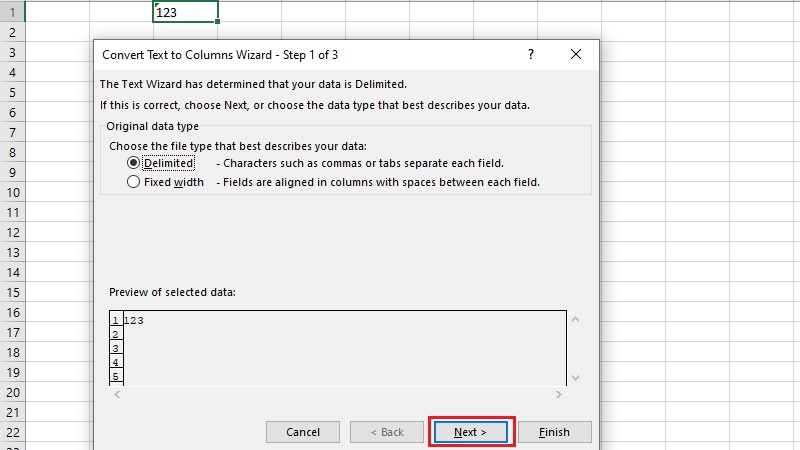Select row 15 header in the sheet

(x=12, y=292)
